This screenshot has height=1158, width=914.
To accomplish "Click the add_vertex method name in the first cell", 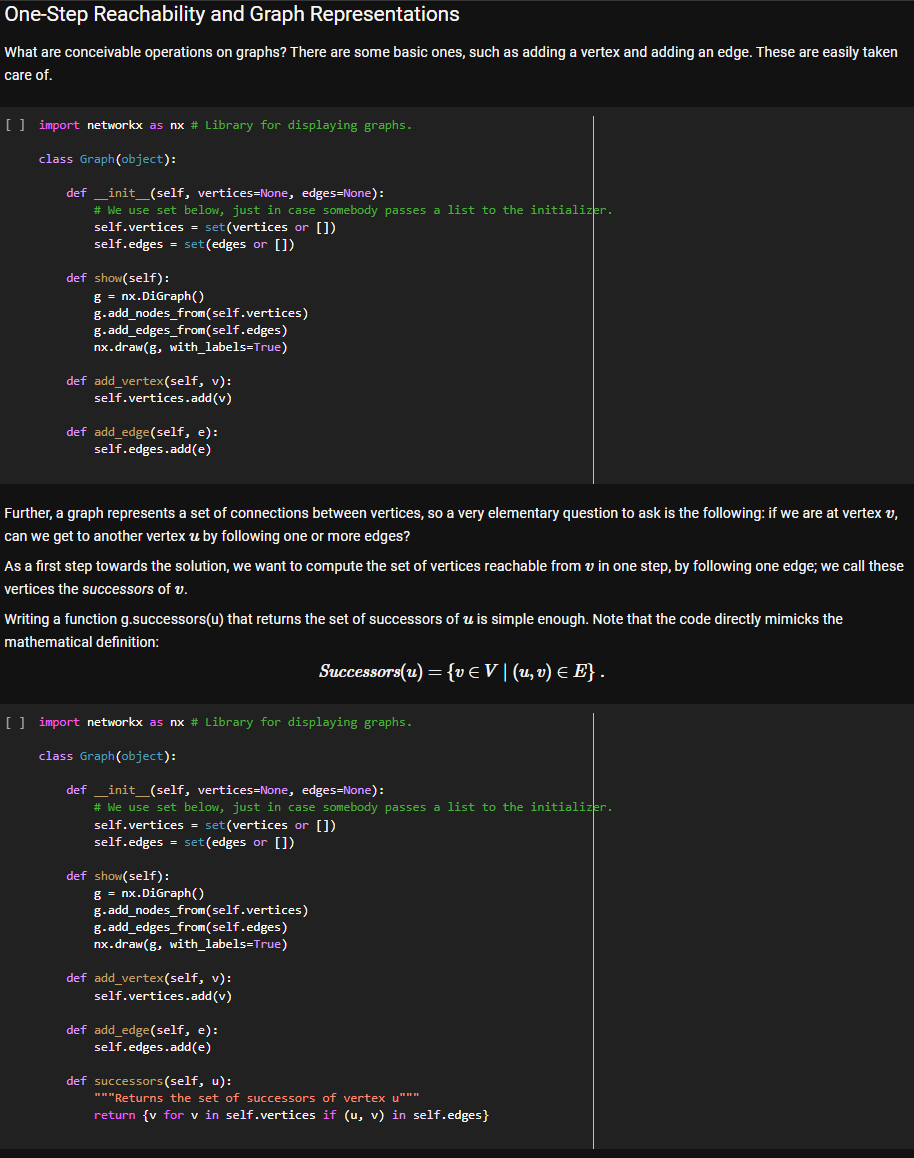I will point(128,380).
